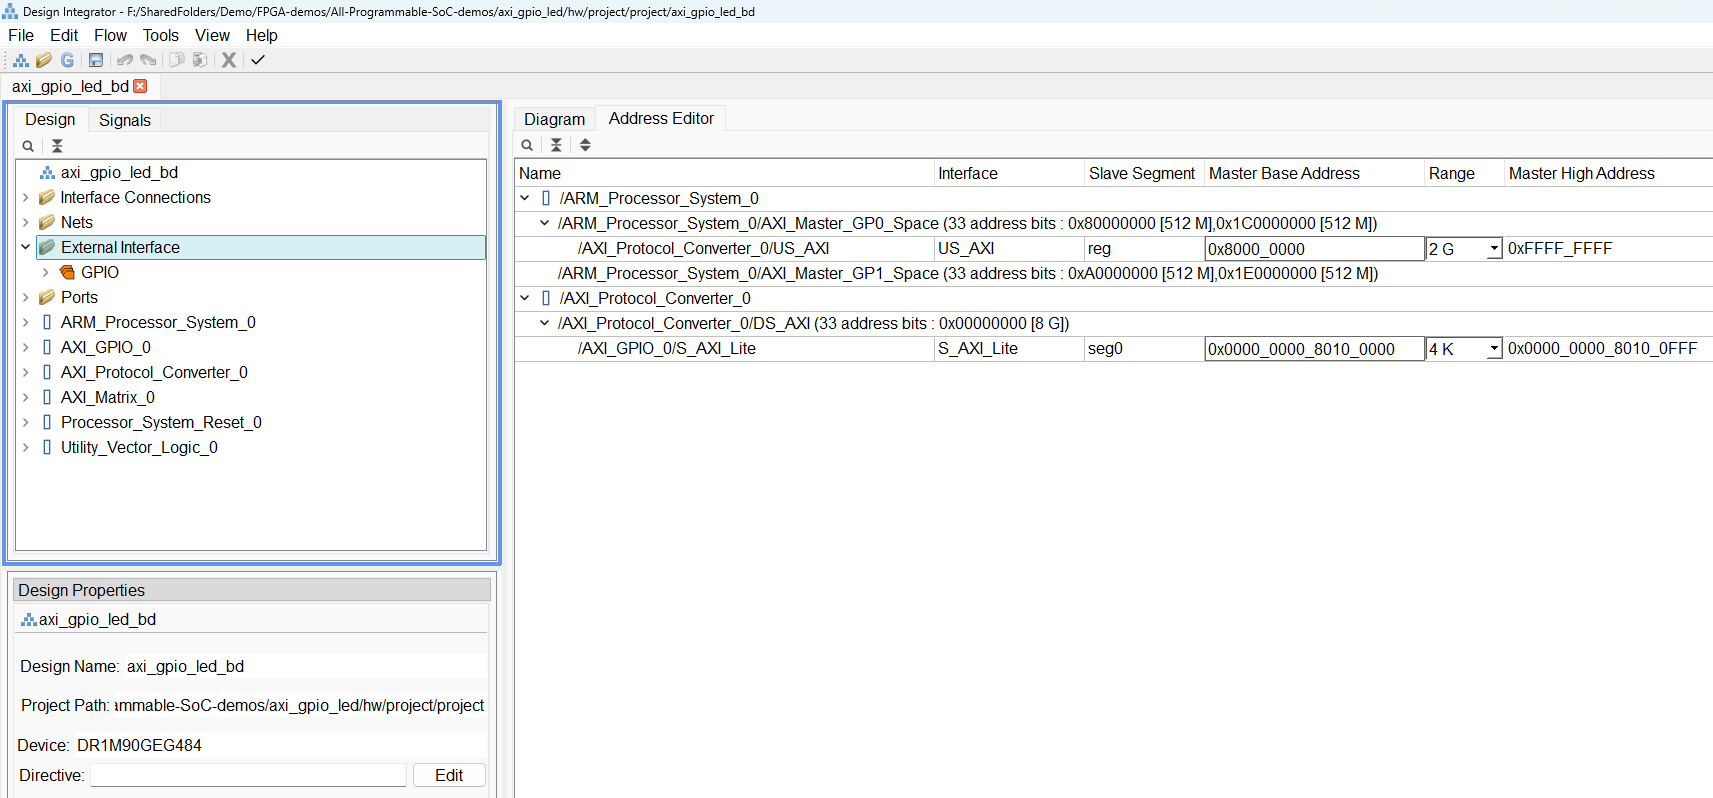The image size is (1713, 798).
Task: Click the AXI_Master_GP1_Space address row
Action: coord(967,273)
